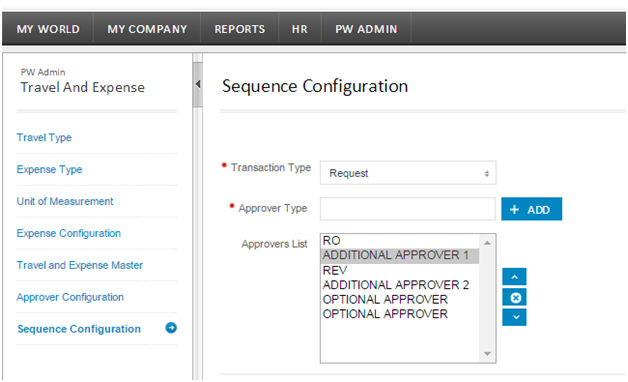This screenshot has height=382, width=628.
Task: Open the PW ADMIN menu
Action: coord(366,29)
